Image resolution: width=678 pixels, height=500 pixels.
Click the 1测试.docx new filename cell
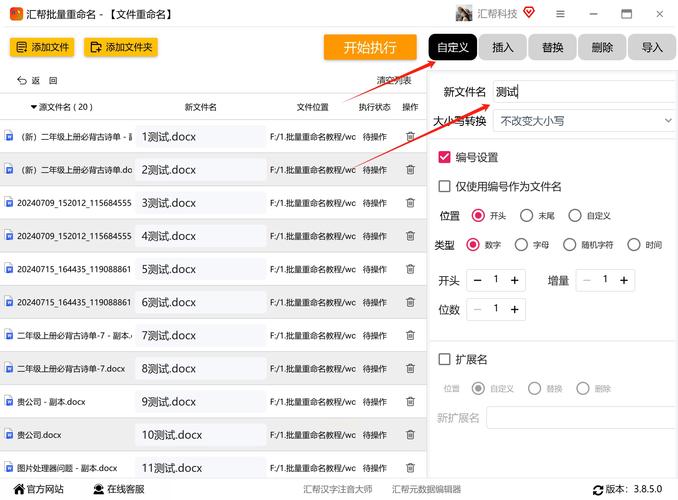[x=201, y=137]
